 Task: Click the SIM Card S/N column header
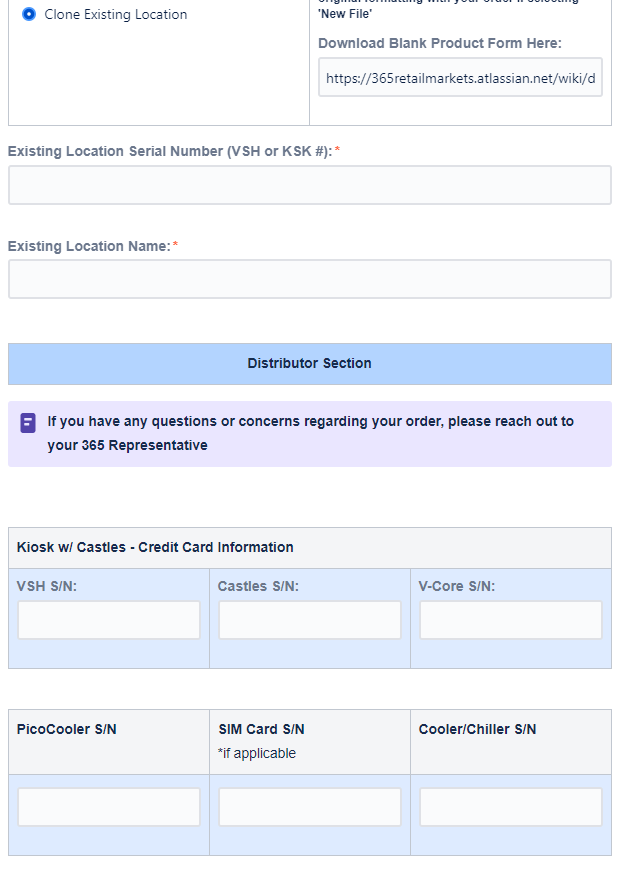(262, 729)
